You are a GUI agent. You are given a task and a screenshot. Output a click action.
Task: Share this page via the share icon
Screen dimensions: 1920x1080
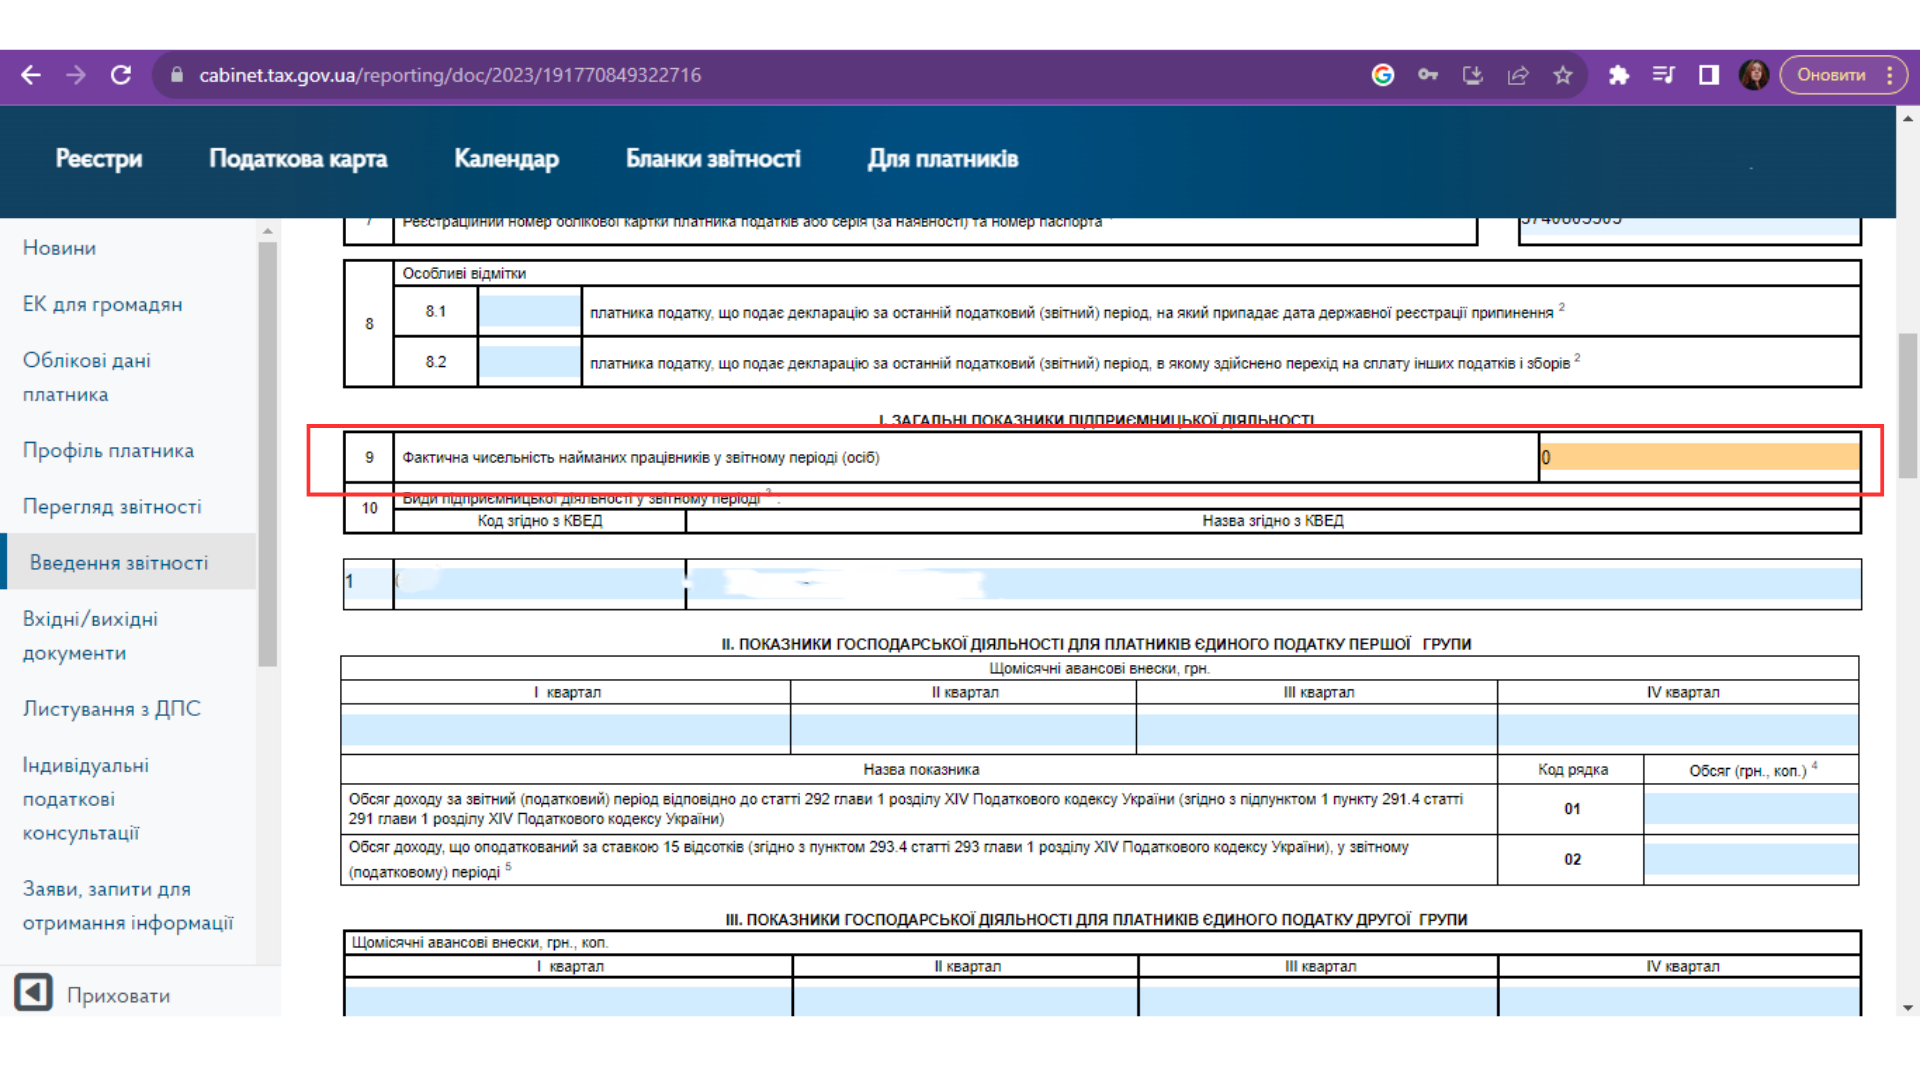pyautogui.click(x=1518, y=75)
